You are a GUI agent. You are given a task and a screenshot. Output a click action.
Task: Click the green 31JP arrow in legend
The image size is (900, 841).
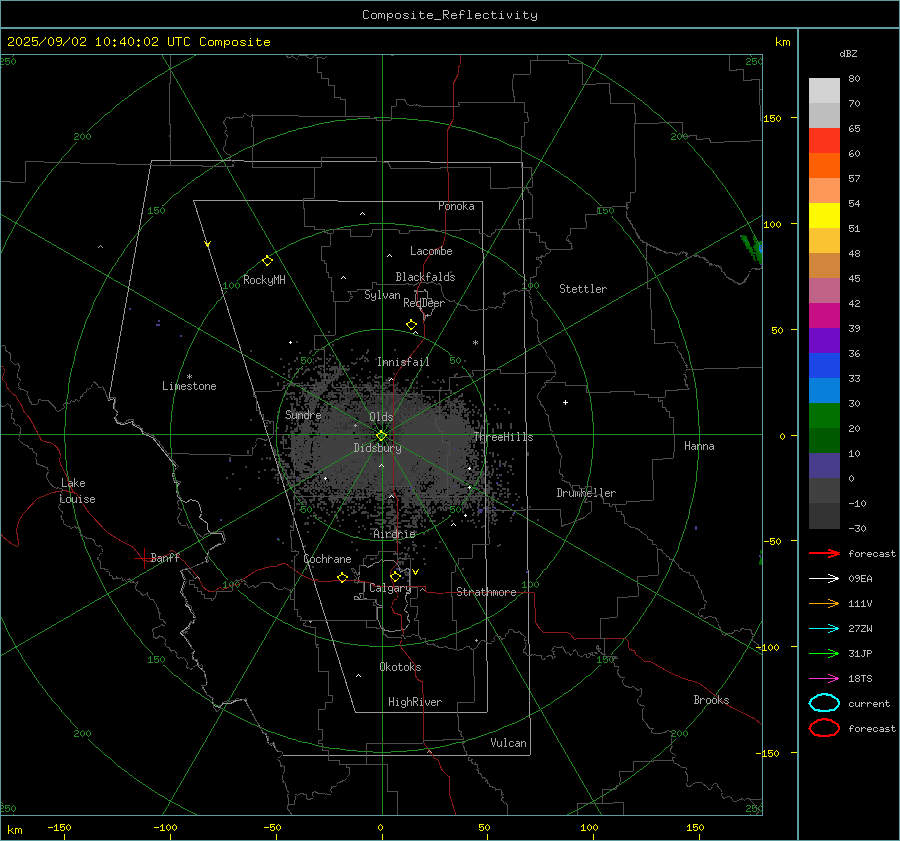[x=825, y=653]
